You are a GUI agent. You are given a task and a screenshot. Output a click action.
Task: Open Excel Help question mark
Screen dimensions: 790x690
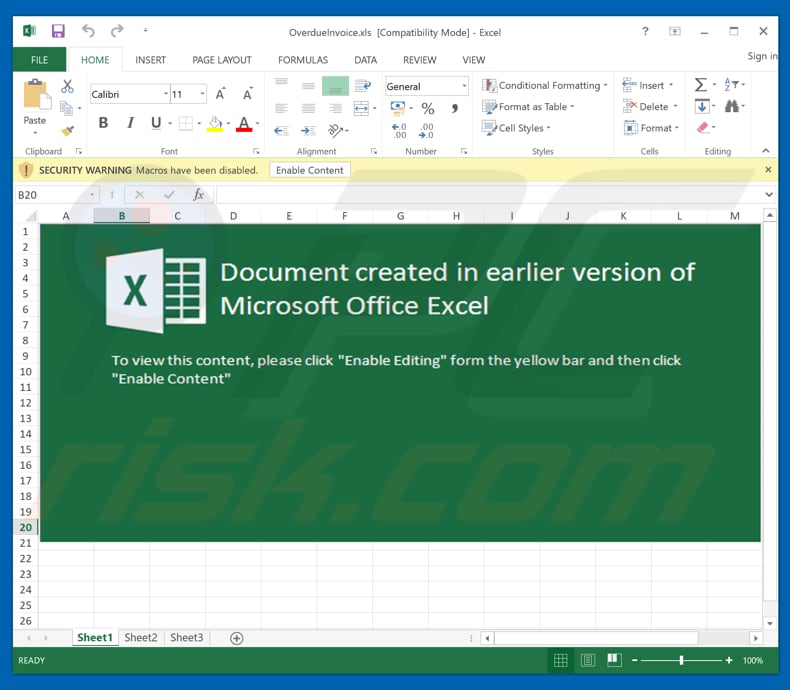click(645, 31)
